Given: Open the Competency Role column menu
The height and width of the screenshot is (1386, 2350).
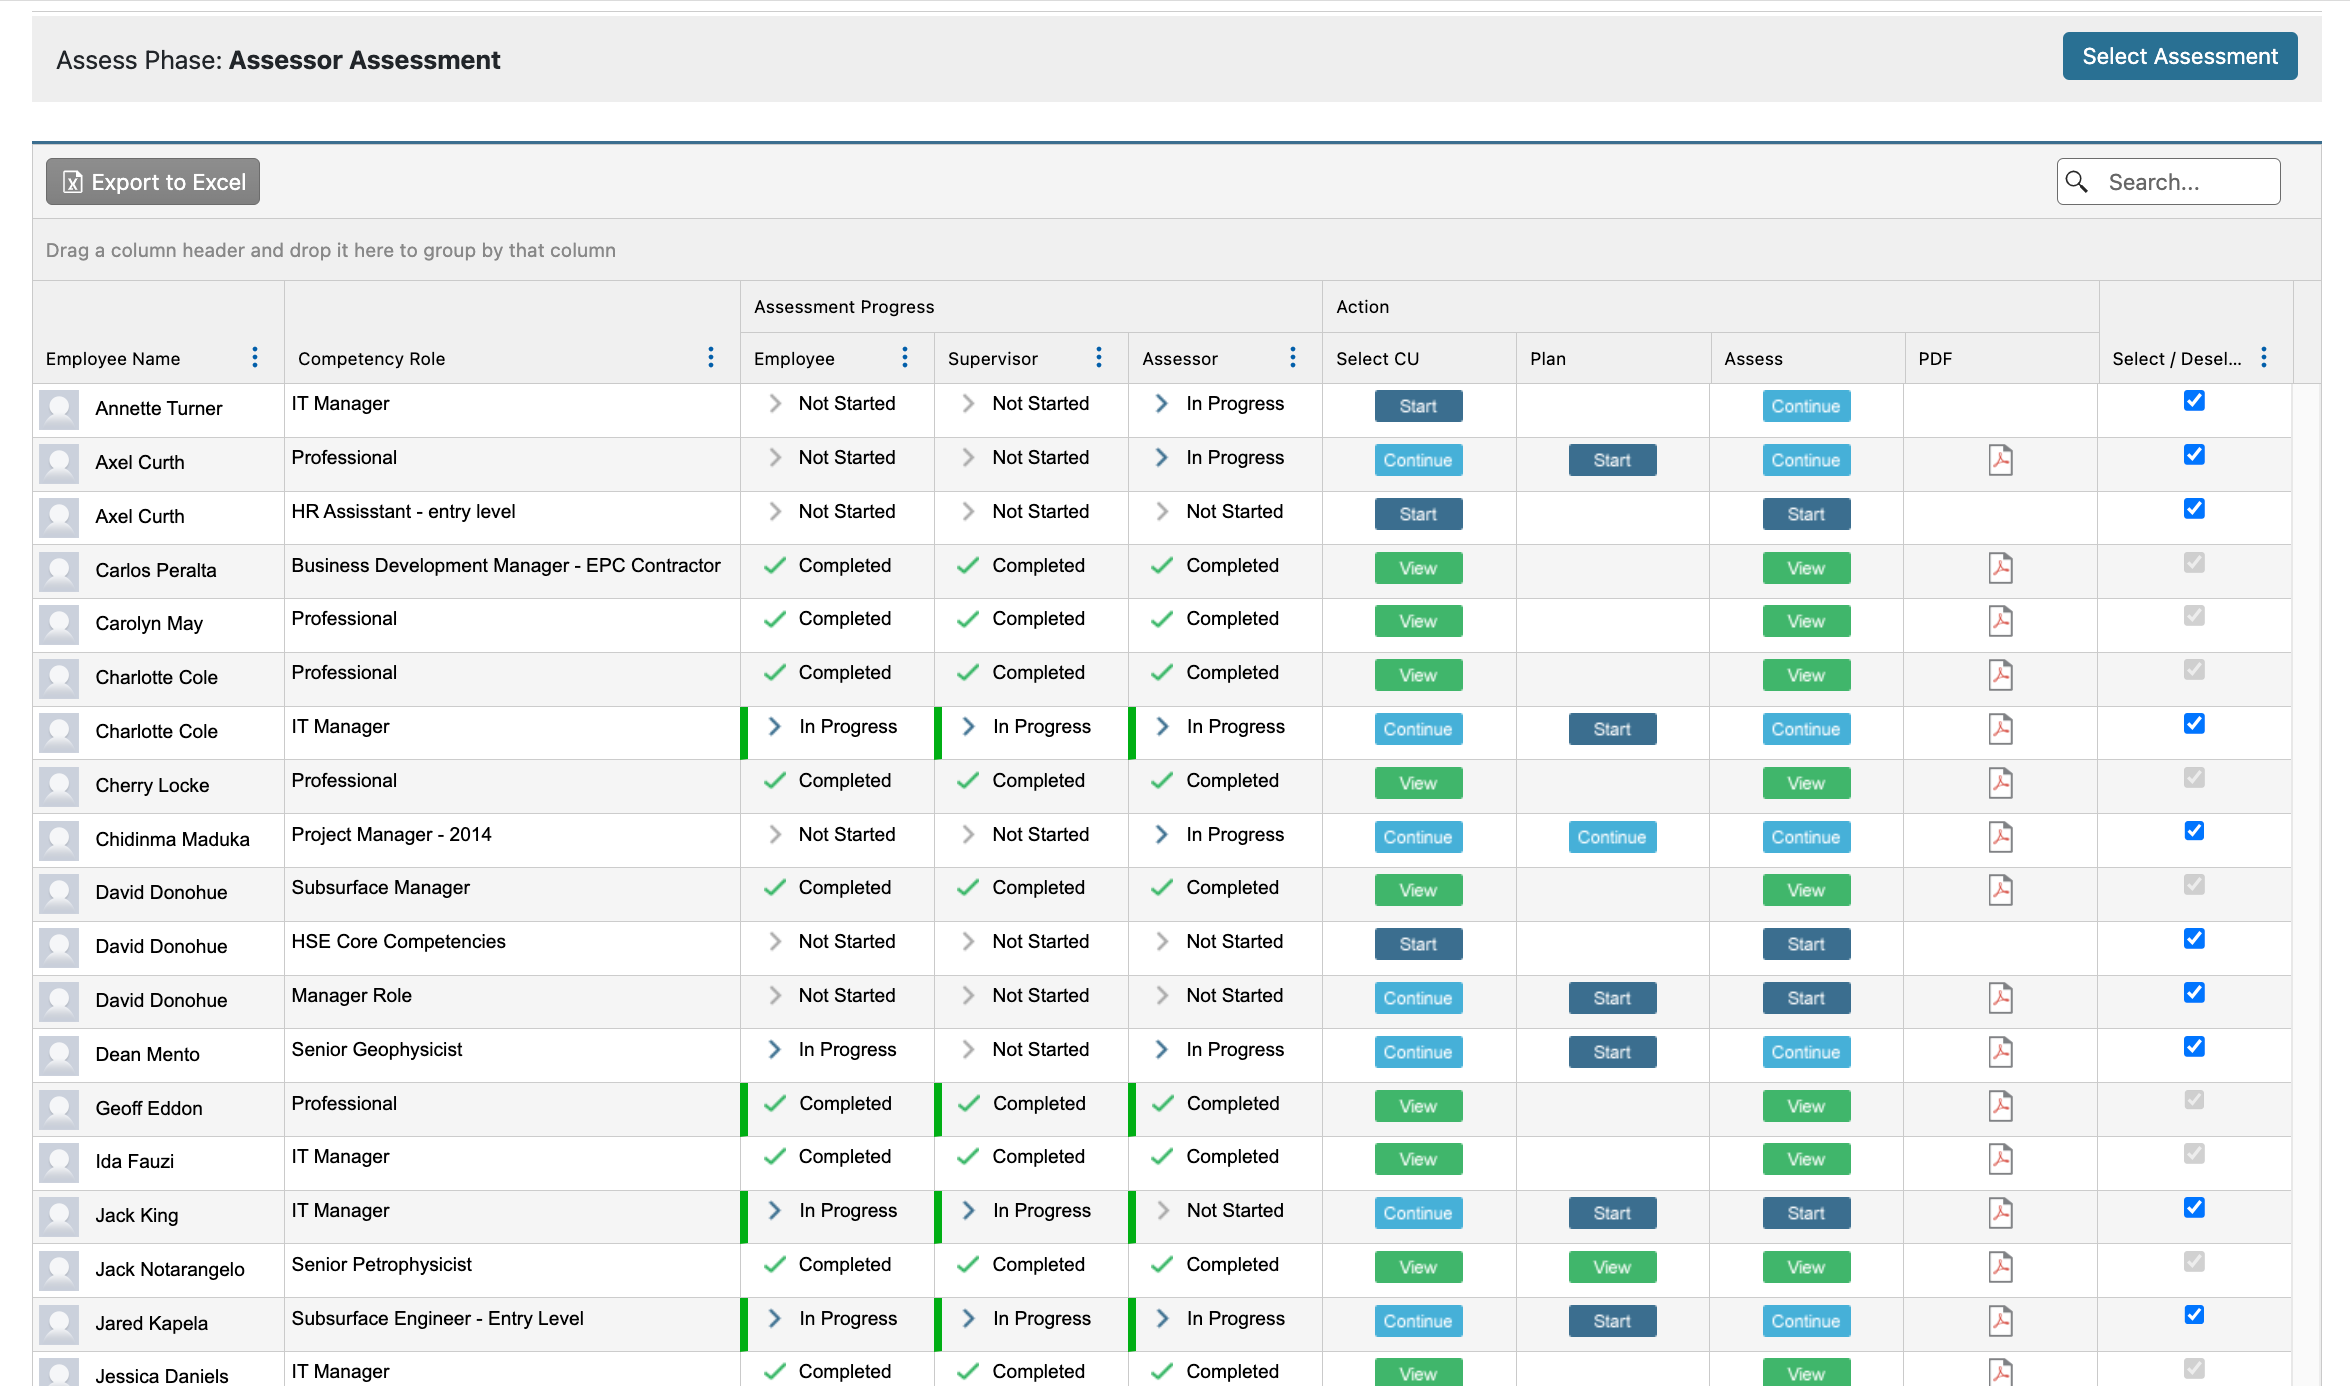Looking at the screenshot, I should pyautogui.click(x=711, y=357).
